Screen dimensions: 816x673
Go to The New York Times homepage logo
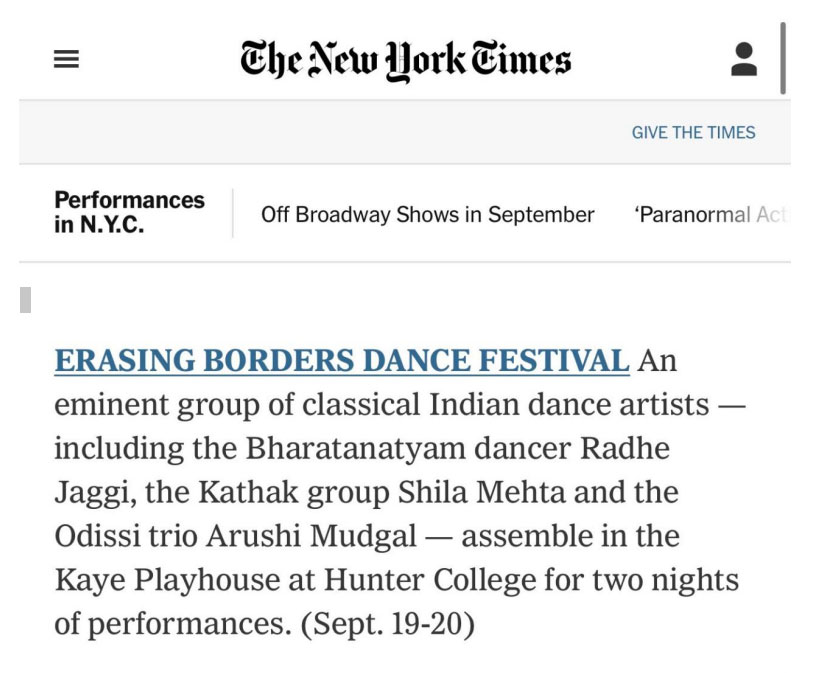405,60
